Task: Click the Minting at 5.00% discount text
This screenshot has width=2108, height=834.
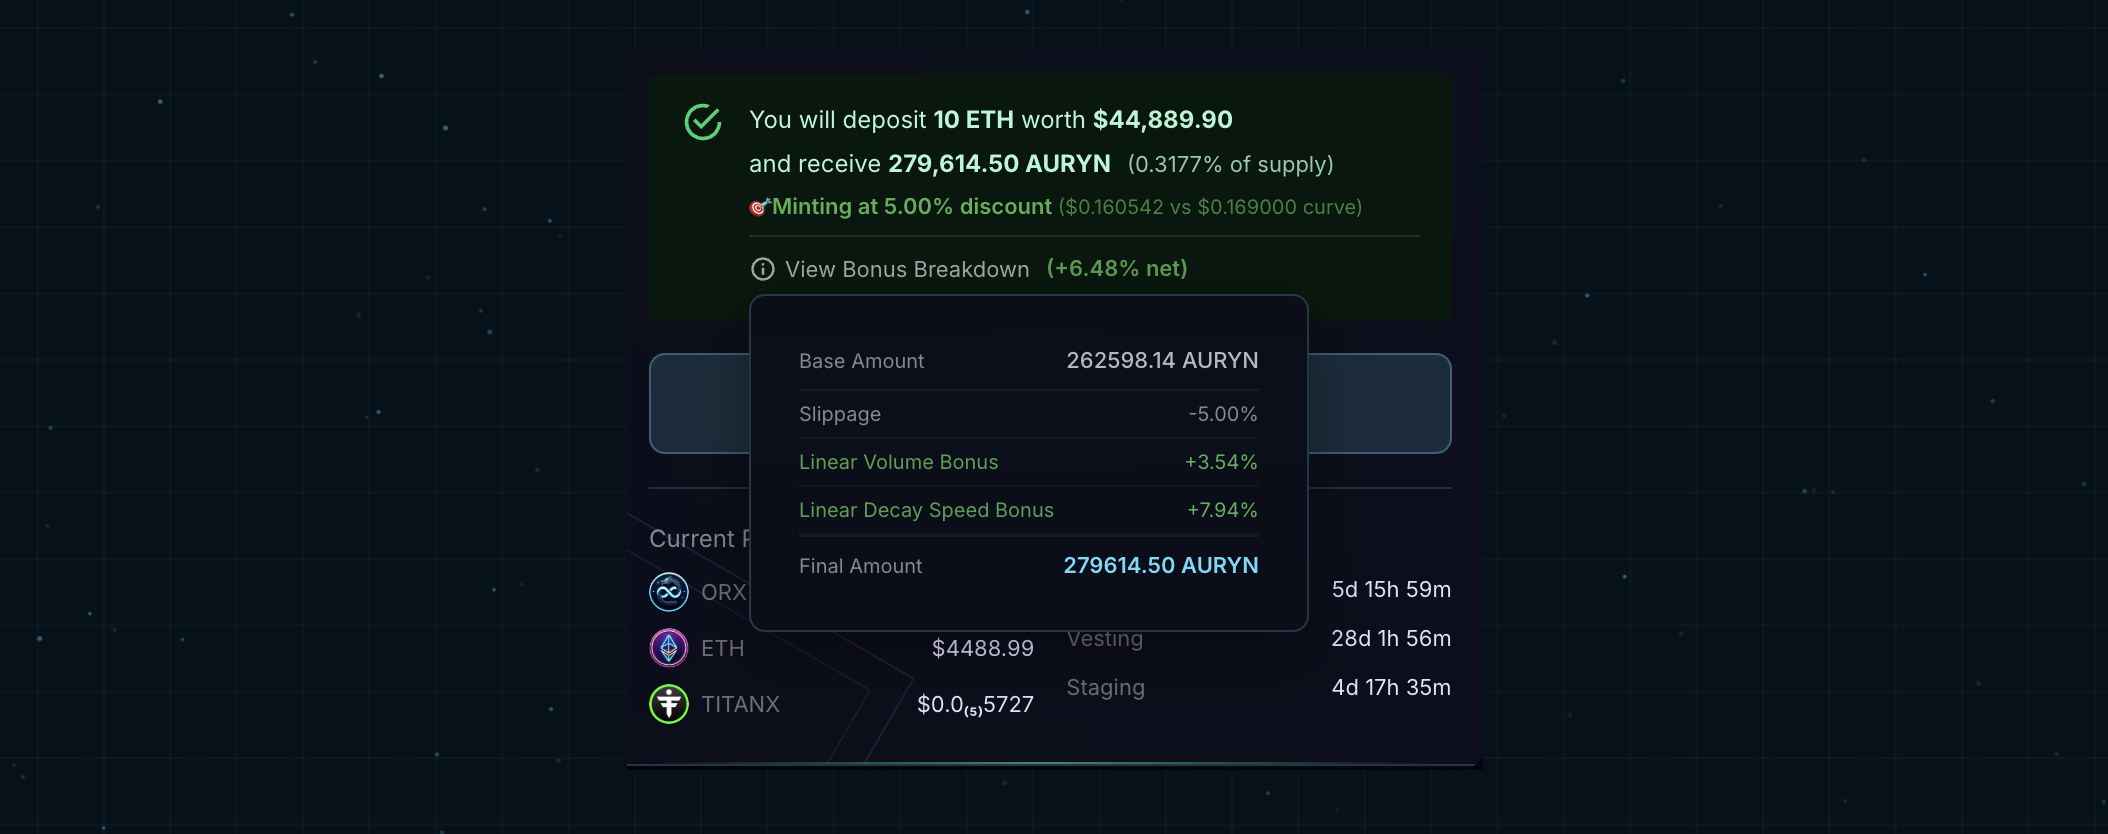Action: [x=911, y=207]
